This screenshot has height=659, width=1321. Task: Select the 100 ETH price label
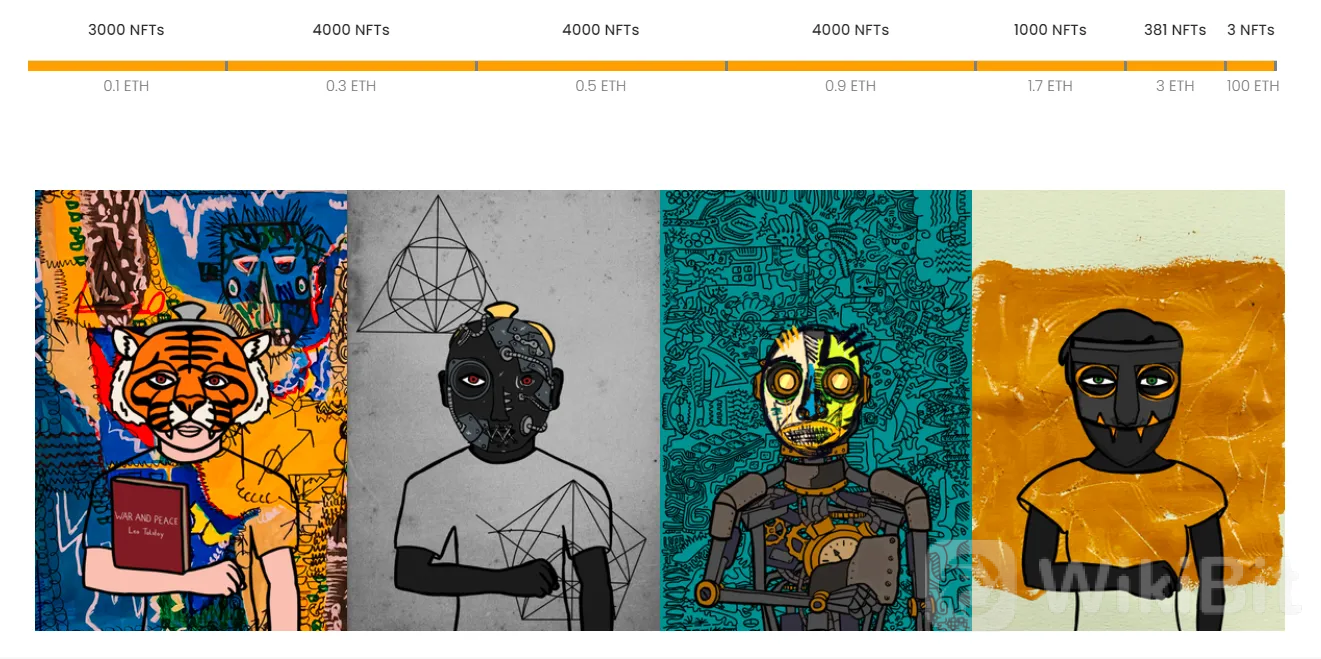[x=1253, y=86]
